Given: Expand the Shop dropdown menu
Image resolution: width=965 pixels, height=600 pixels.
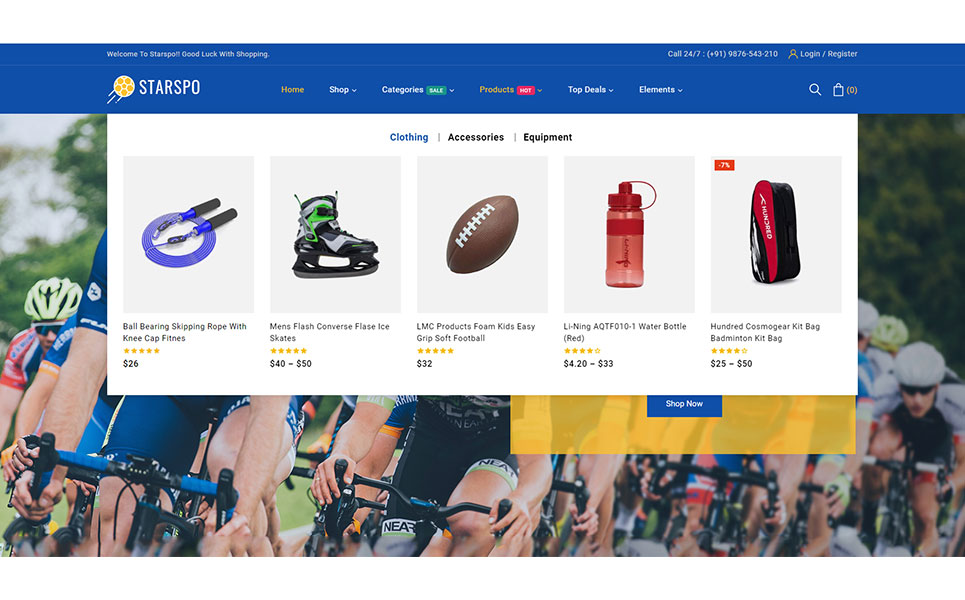Looking at the screenshot, I should pos(343,90).
